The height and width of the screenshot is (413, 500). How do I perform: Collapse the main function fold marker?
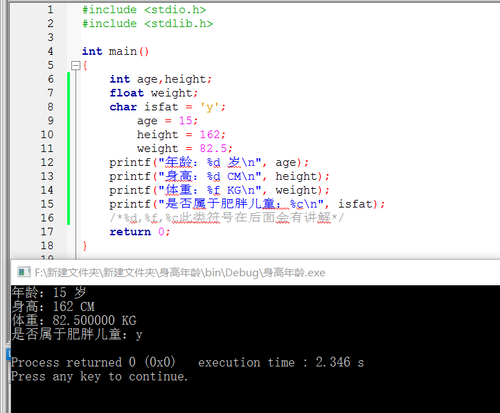pyautogui.click(x=76, y=65)
